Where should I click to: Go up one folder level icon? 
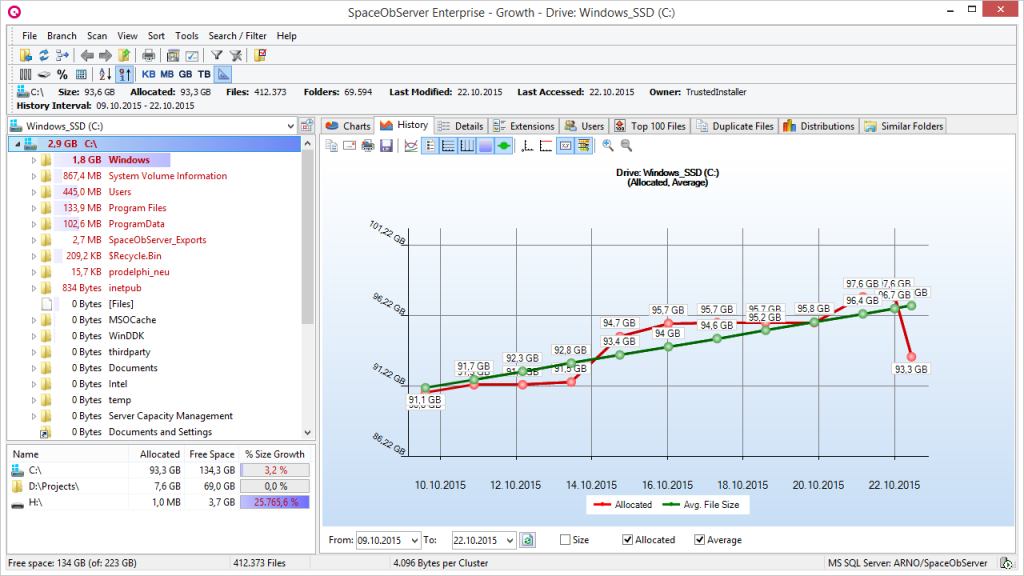click(124, 56)
